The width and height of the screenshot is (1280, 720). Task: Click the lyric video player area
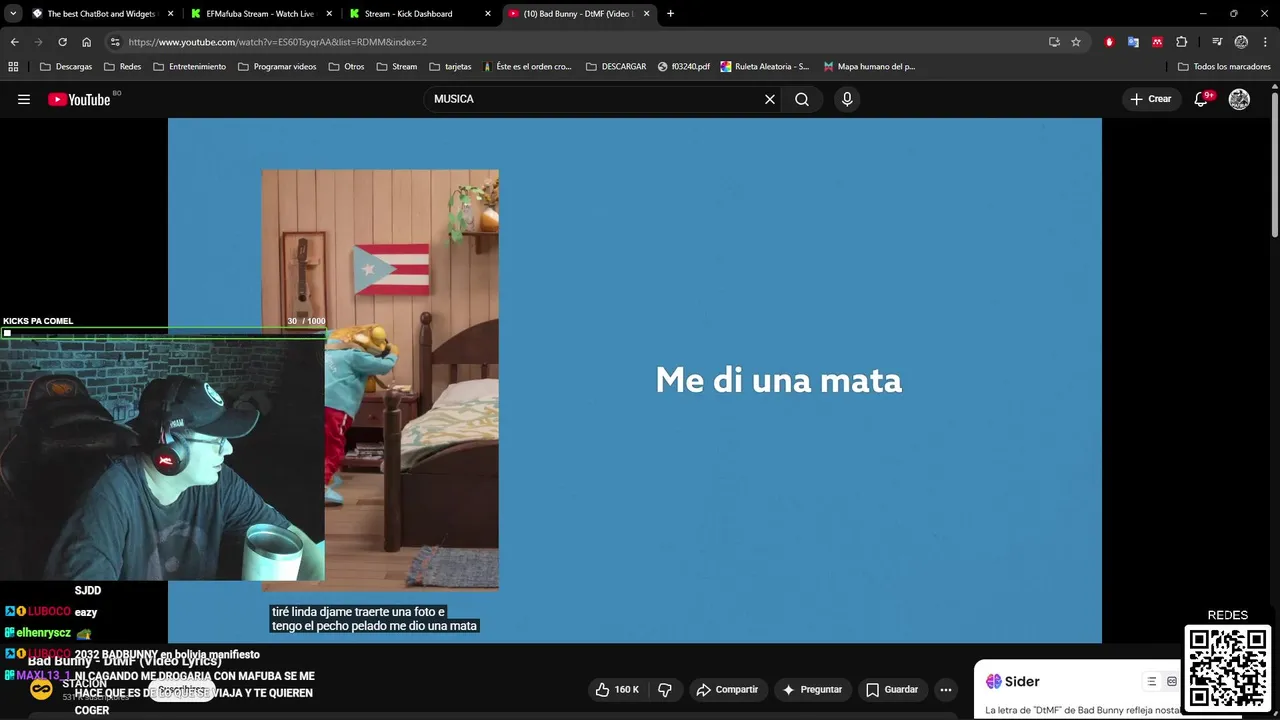[635, 380]
